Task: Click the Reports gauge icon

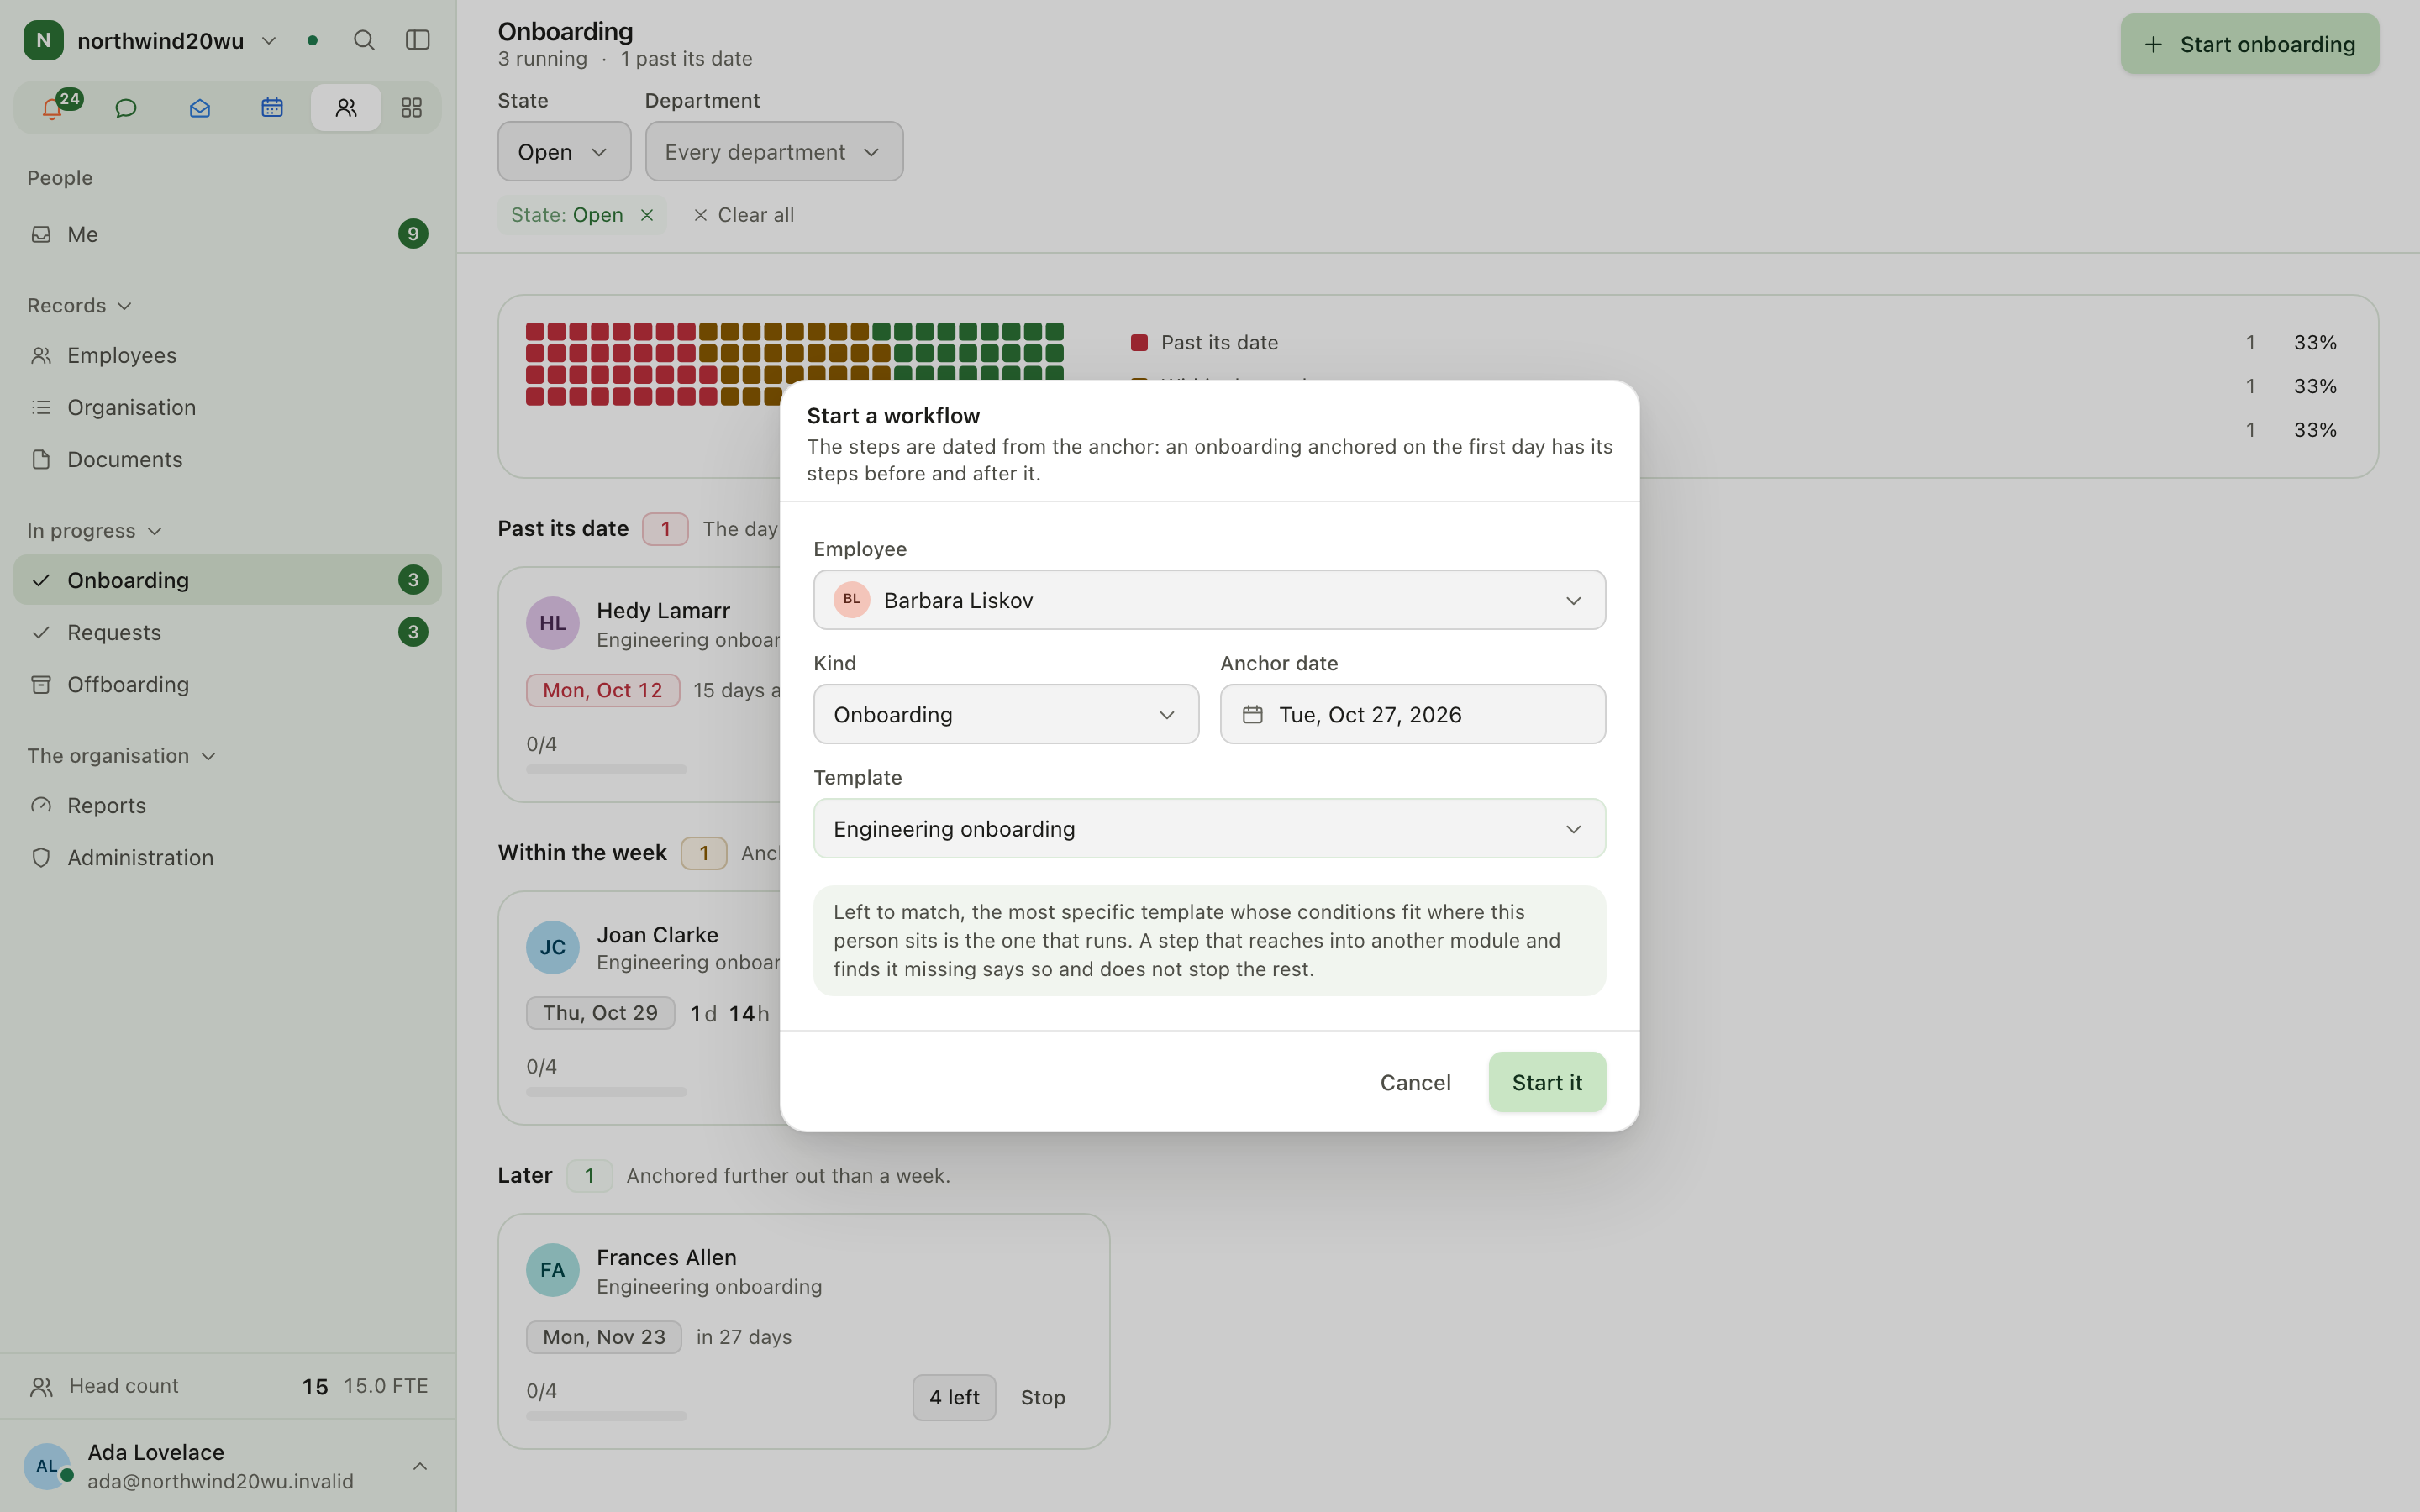Action: [41, 805]
